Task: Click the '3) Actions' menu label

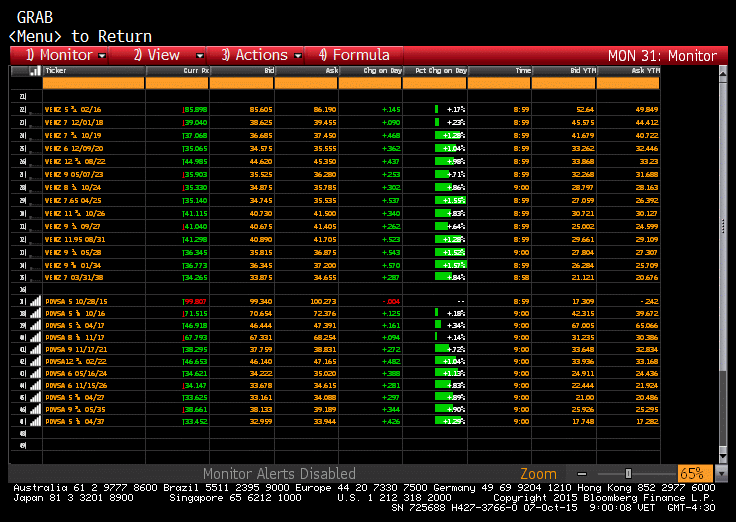Action: (x=254, y=55)
